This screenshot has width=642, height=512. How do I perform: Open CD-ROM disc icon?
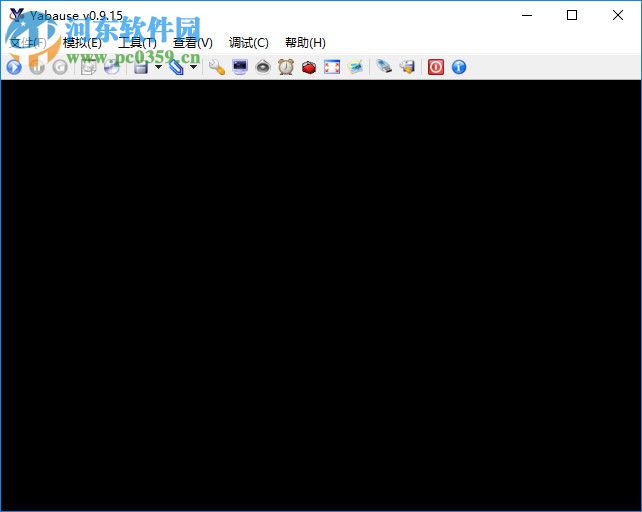click(111, 67)
